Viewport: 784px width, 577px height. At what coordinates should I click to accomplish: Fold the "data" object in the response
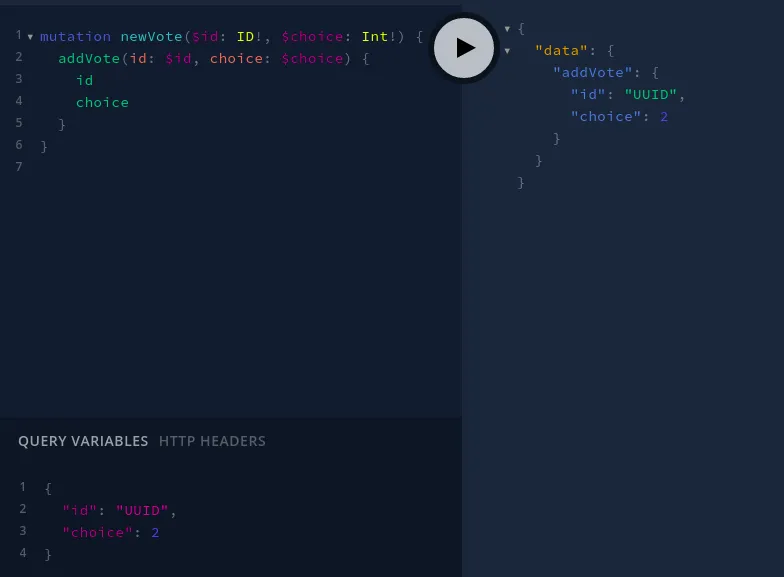[x=507, y=50]
